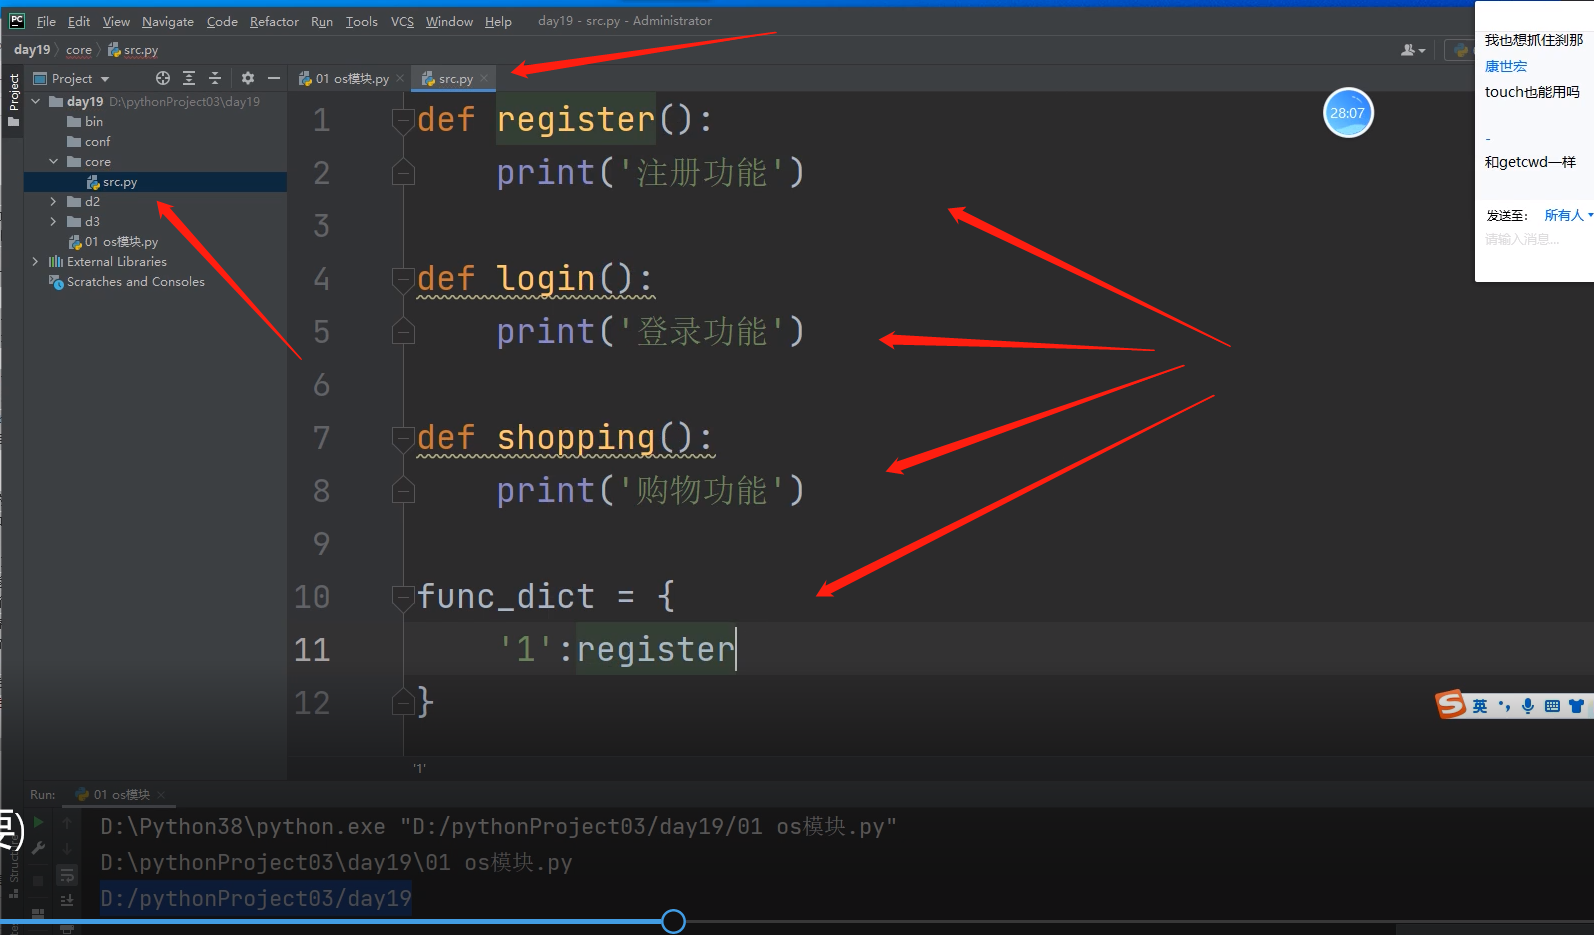The image size is (1594, 935).
Task: Open the 所有人 recipient dropdown in chat
Action: coord(1567,215)
